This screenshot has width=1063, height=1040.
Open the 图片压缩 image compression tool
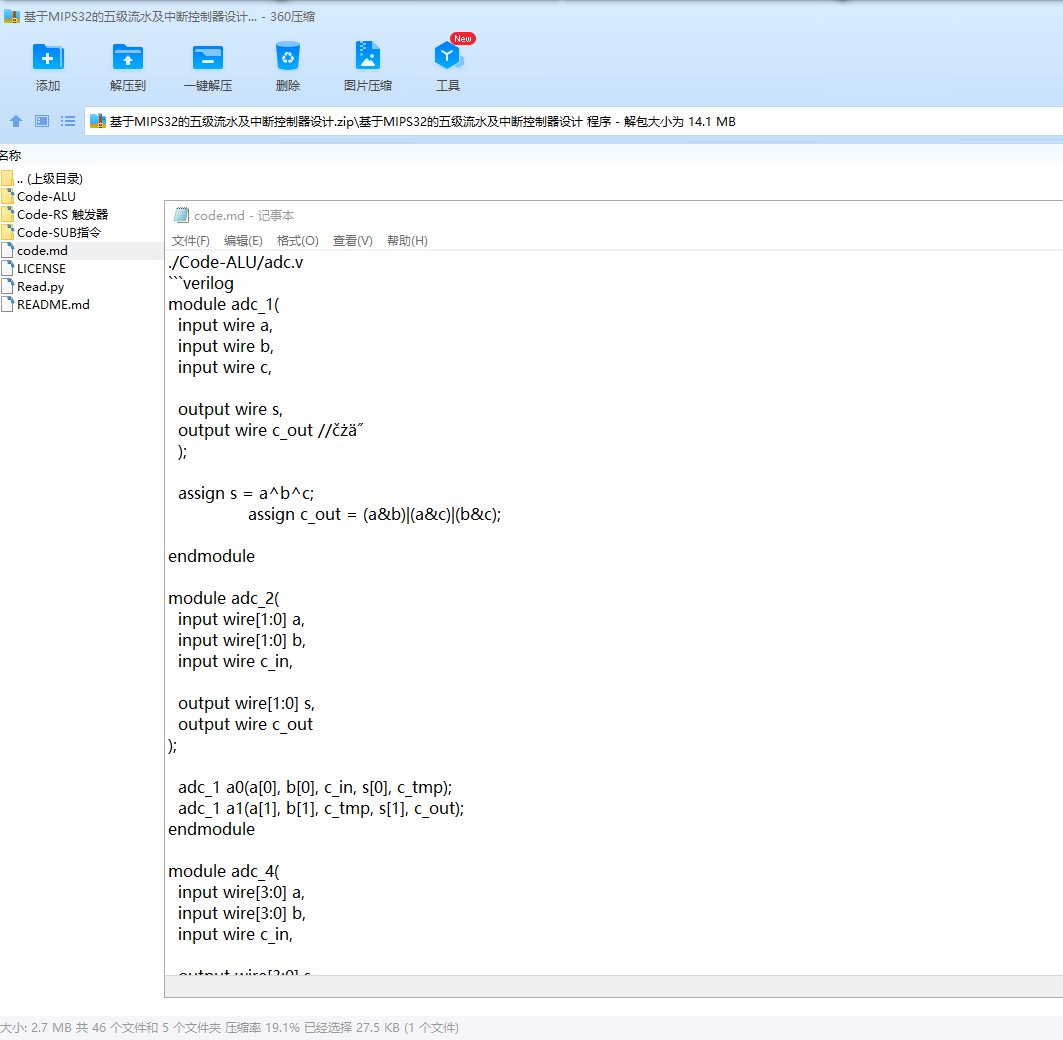pyautogui.click(x=367, y=56)
